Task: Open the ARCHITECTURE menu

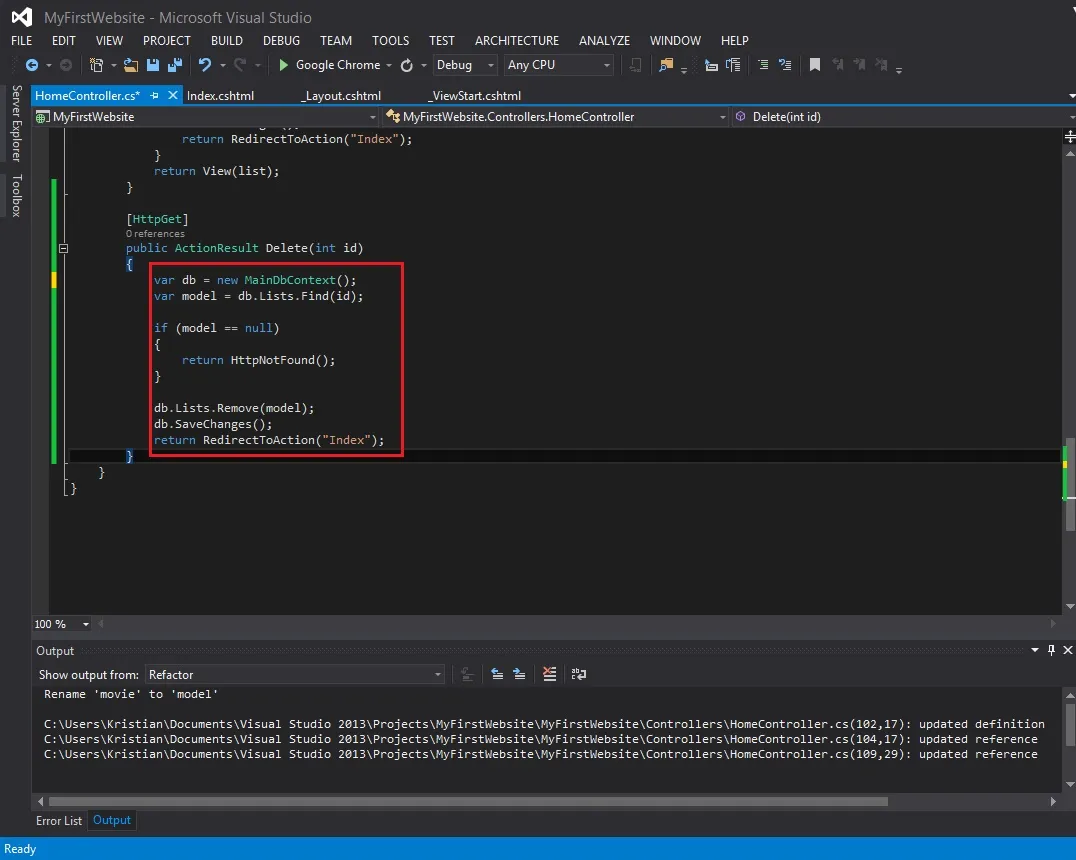Action: coord(517,40)
